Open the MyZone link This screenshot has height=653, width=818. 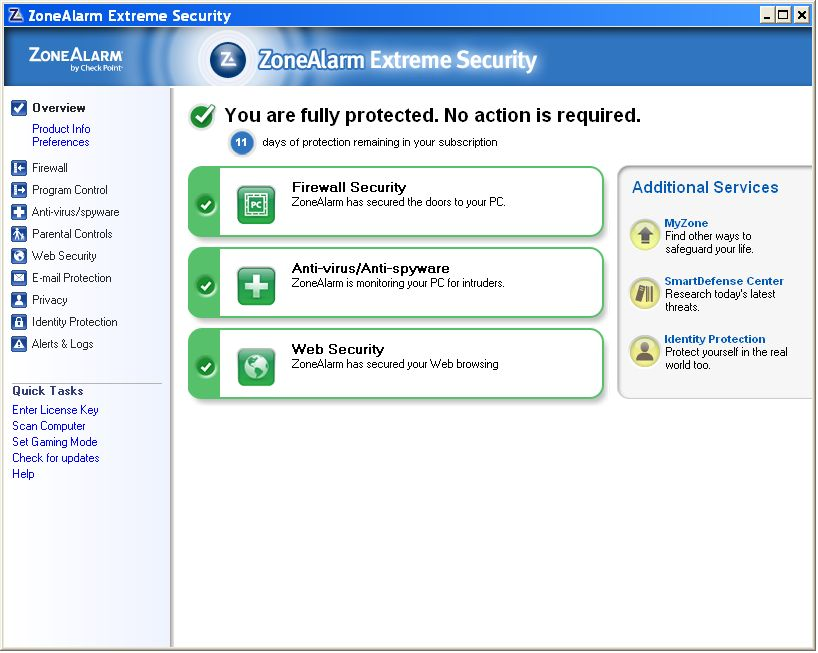point(686,223)
